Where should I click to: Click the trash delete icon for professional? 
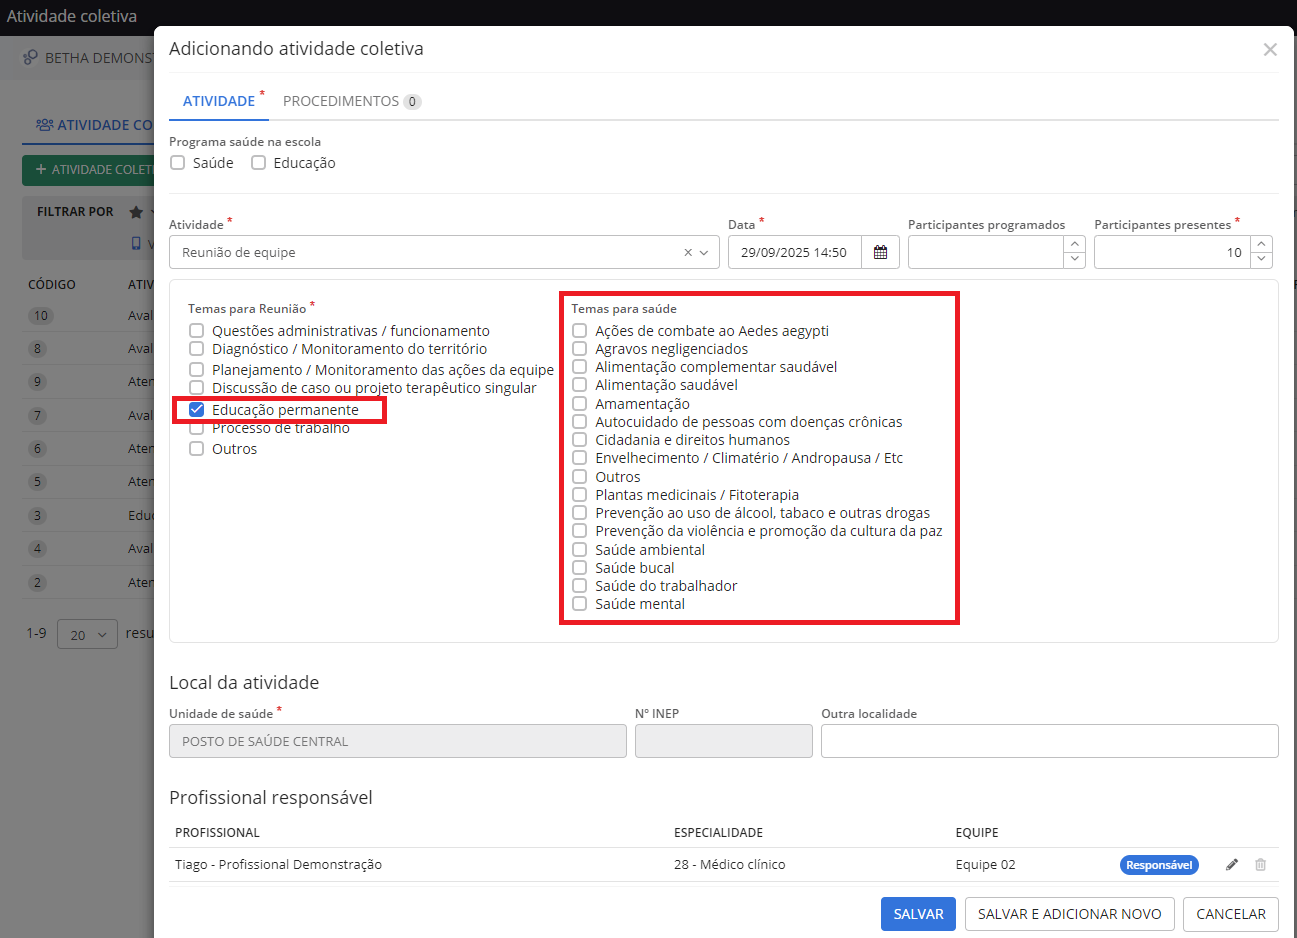(1260, 865)
